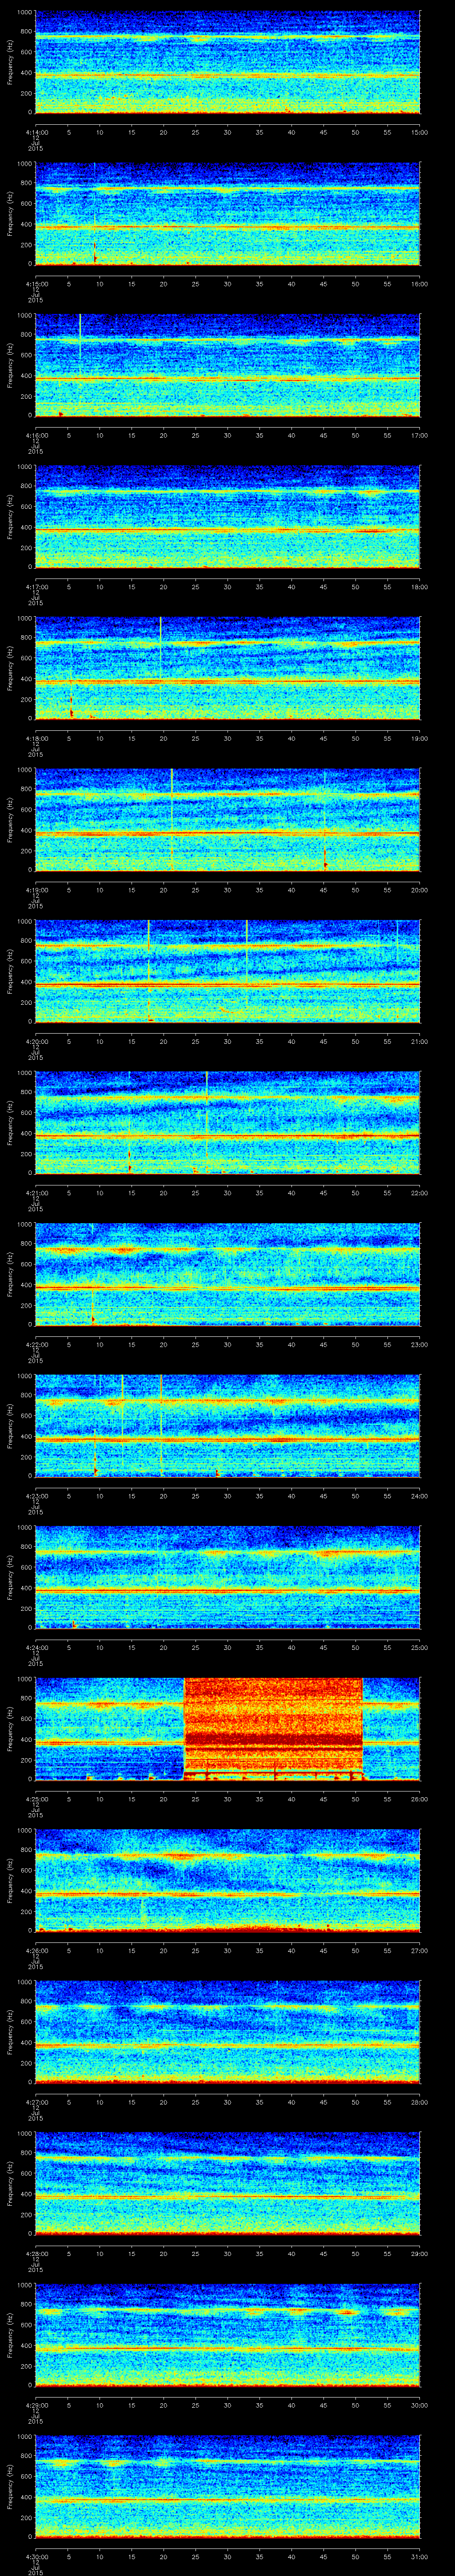The width and height of the screenshot is (455, 2576).
Task: Click the 25:00 end time label
Action: [419, 1647]
